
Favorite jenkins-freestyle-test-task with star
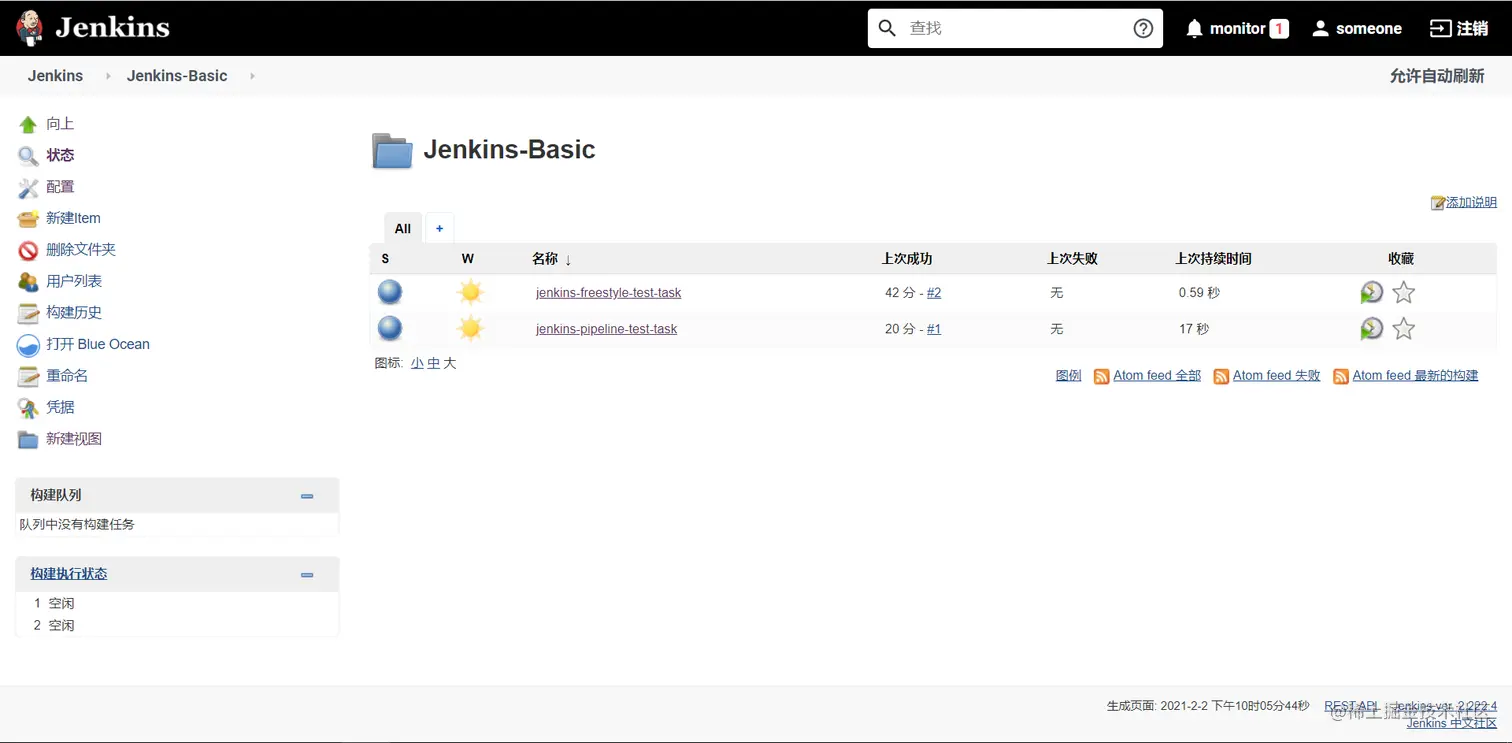1404,292
